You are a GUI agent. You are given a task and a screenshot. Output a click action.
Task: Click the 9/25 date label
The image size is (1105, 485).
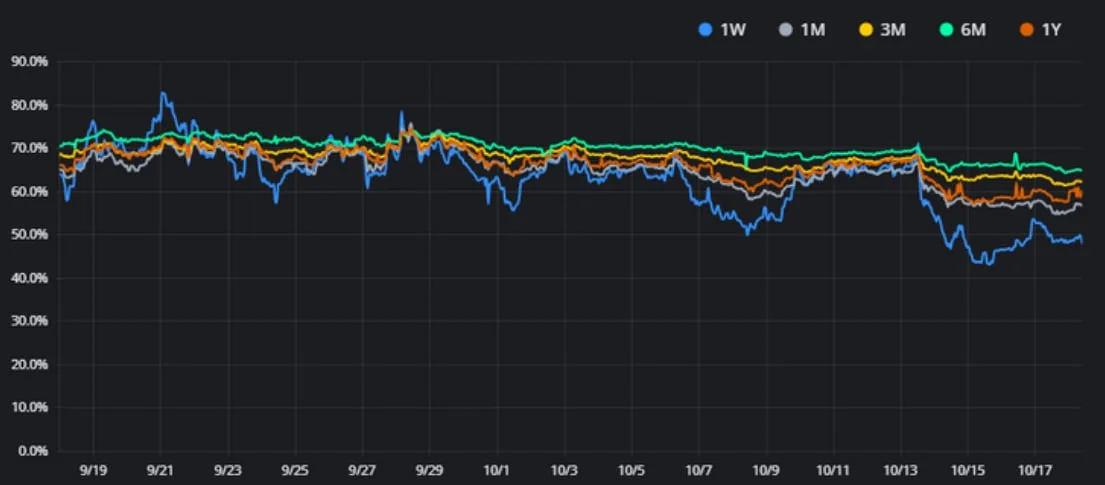(x=295, y=469)
